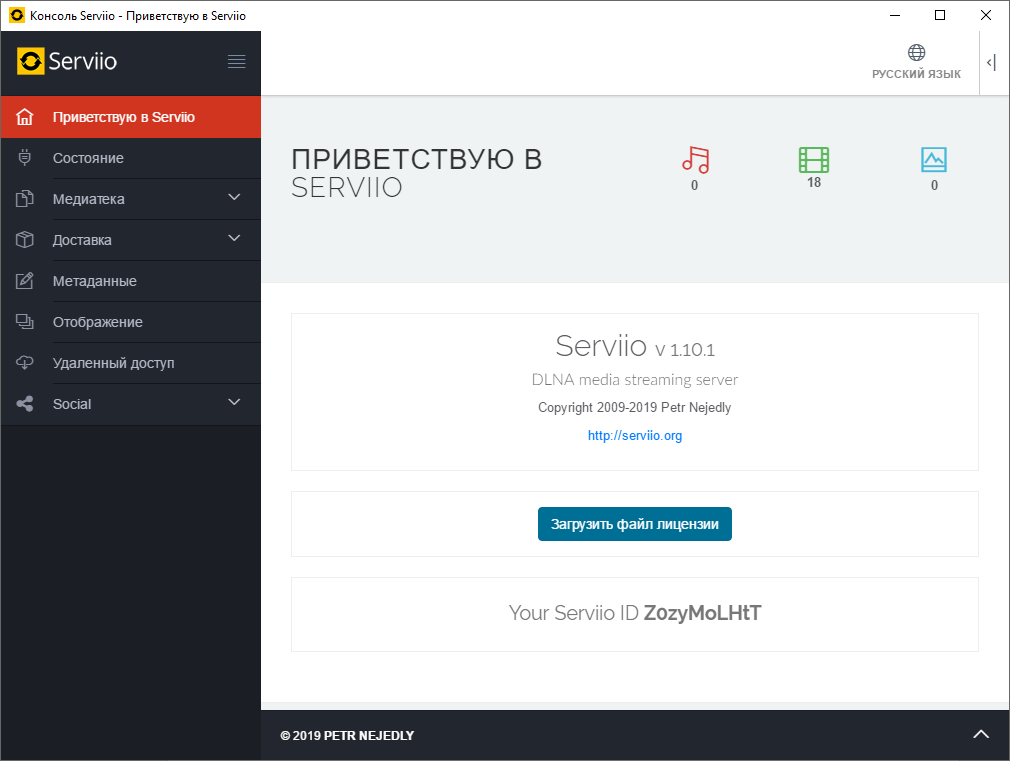1010x761 pixels.
Task: Click the ПРИВЕТСТВУЮ В SERVIIO heading
Action: [417, 173]
